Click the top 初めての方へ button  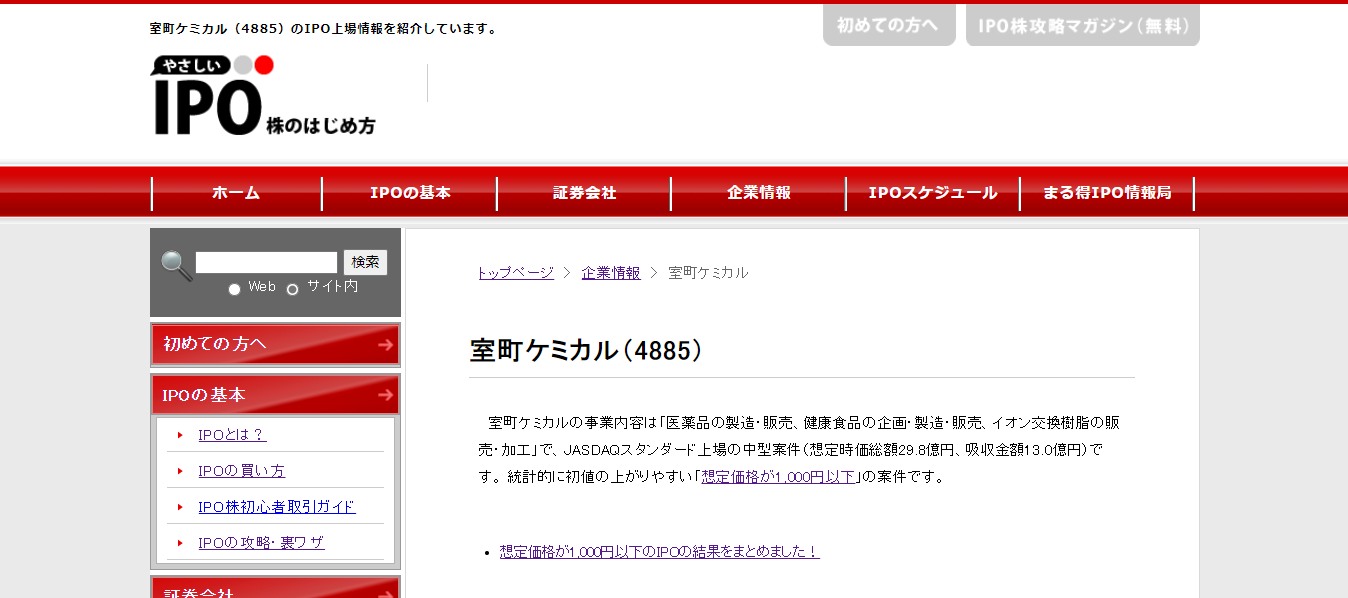click(889, 25)
